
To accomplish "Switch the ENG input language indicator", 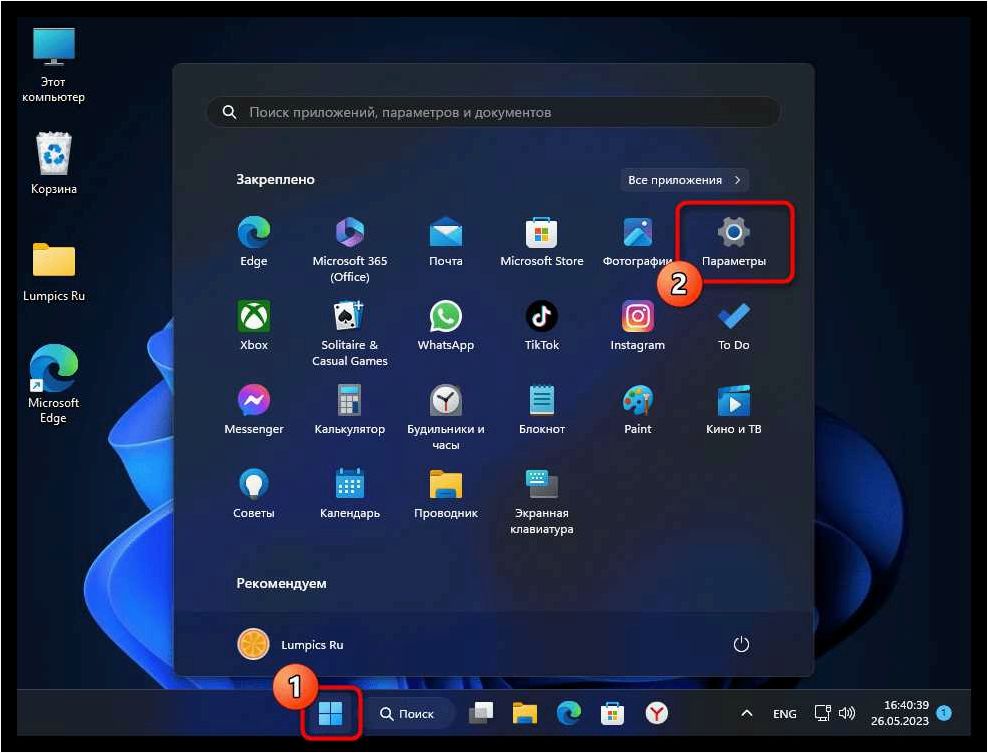I will (784, 713).
